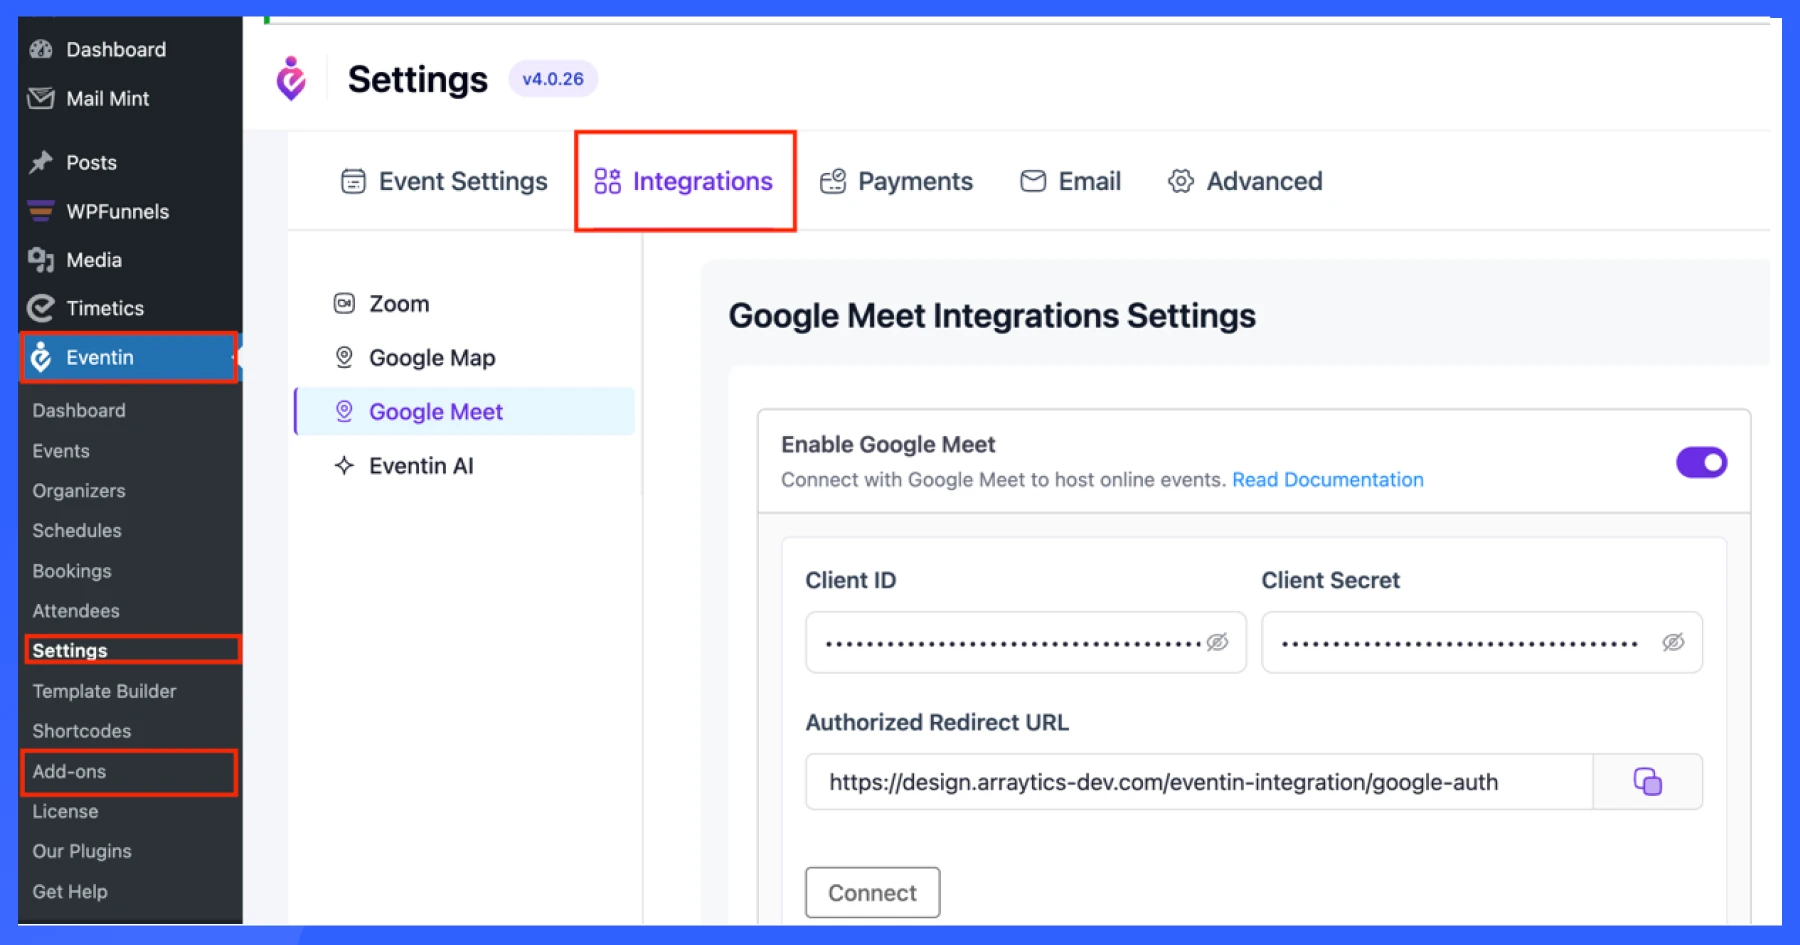Image resolution: width=1800 pixels, height=945 pixels.
Task: Copy the Authorized Redirect URL
Action: (1647, 781)
